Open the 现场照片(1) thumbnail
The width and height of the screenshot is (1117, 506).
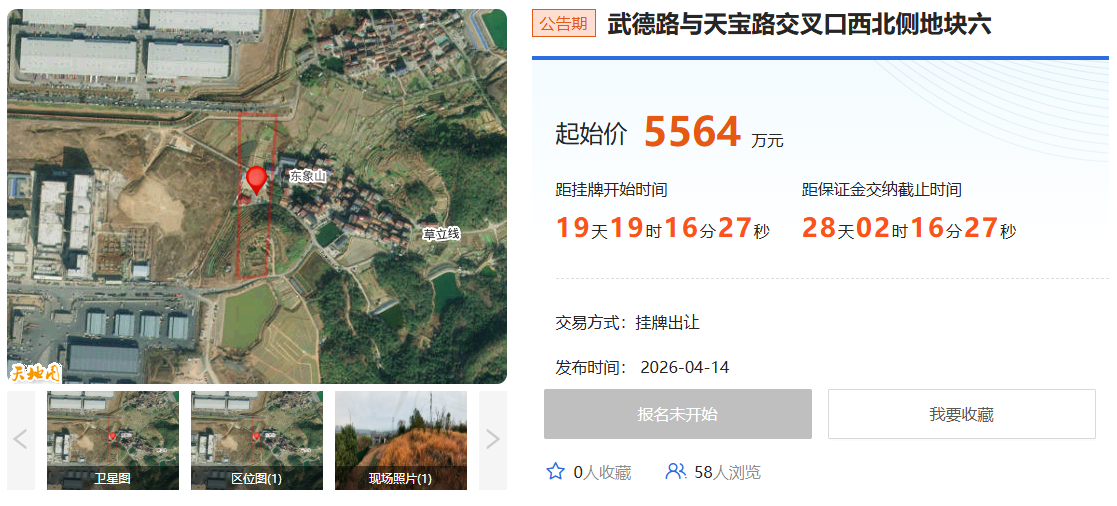pyautogui.click(x=400, y=440)
